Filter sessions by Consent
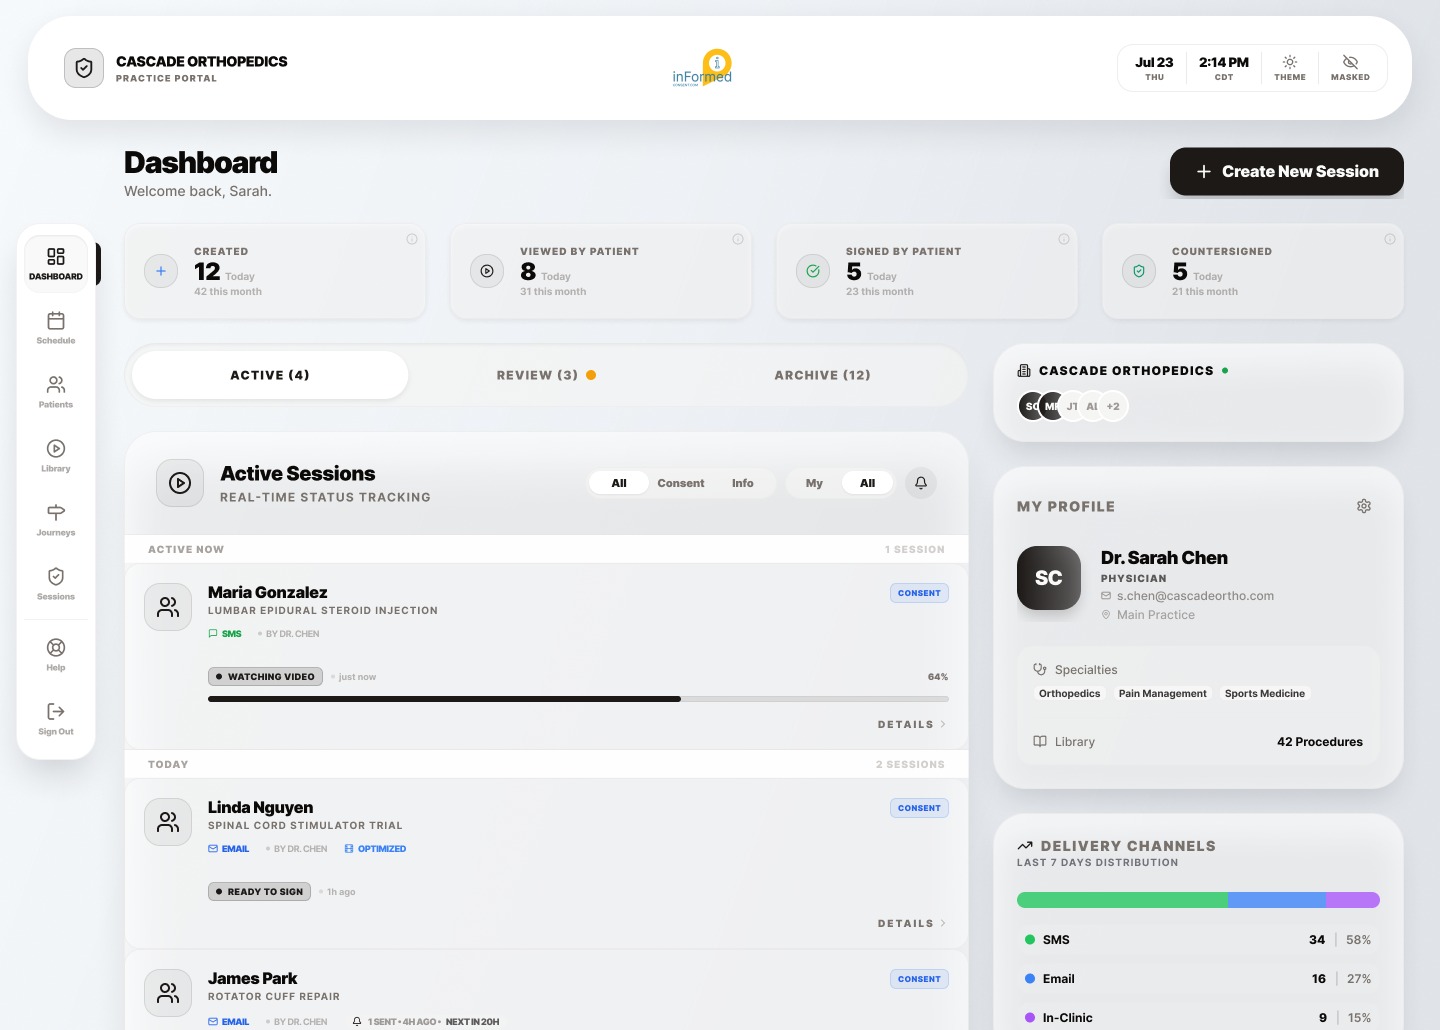Screen dimensions: 1440x1030 681,483
